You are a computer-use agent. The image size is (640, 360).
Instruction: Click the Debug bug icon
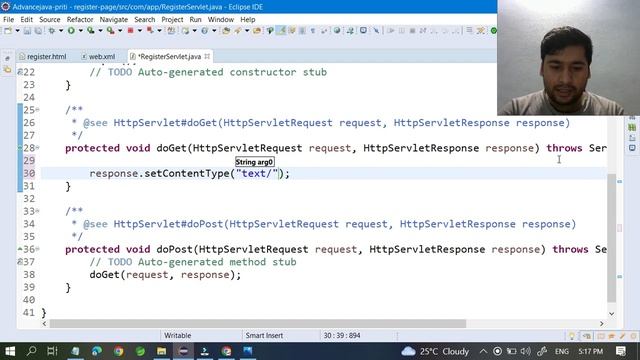point(52,31)
